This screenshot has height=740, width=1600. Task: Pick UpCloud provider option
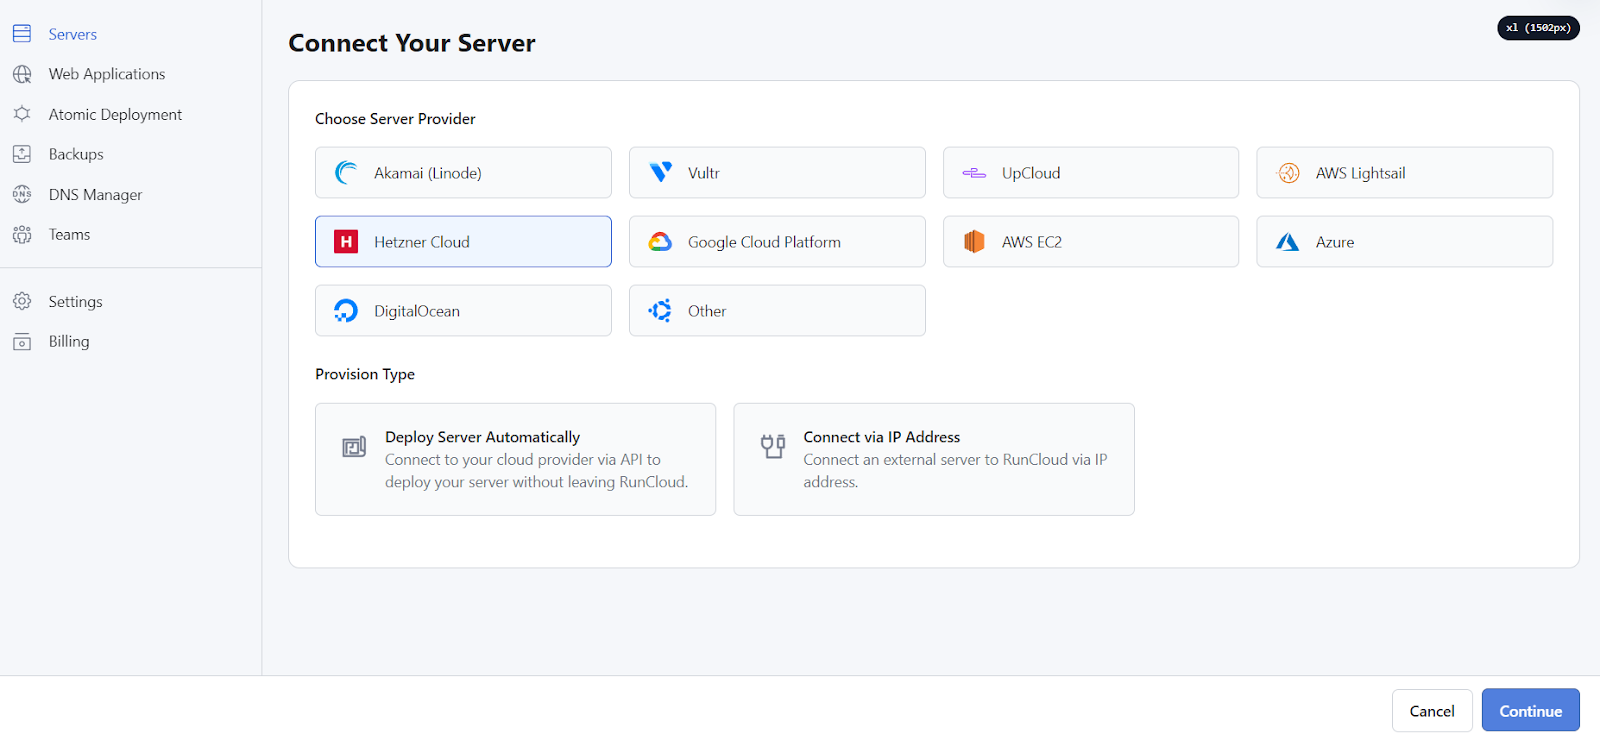pyautogui.click(x=1091, y=173)
